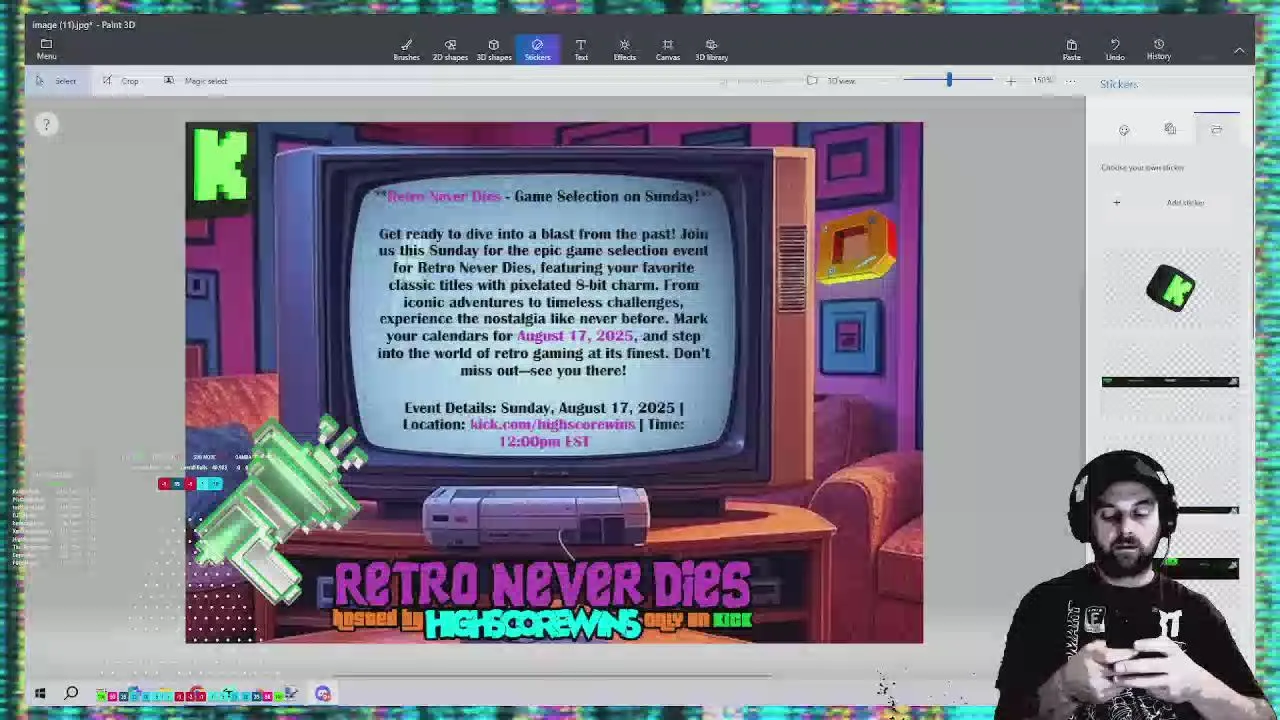Open the help question mark button
The width and height of the screenshot is (1280, 720).
coord(45,124)
